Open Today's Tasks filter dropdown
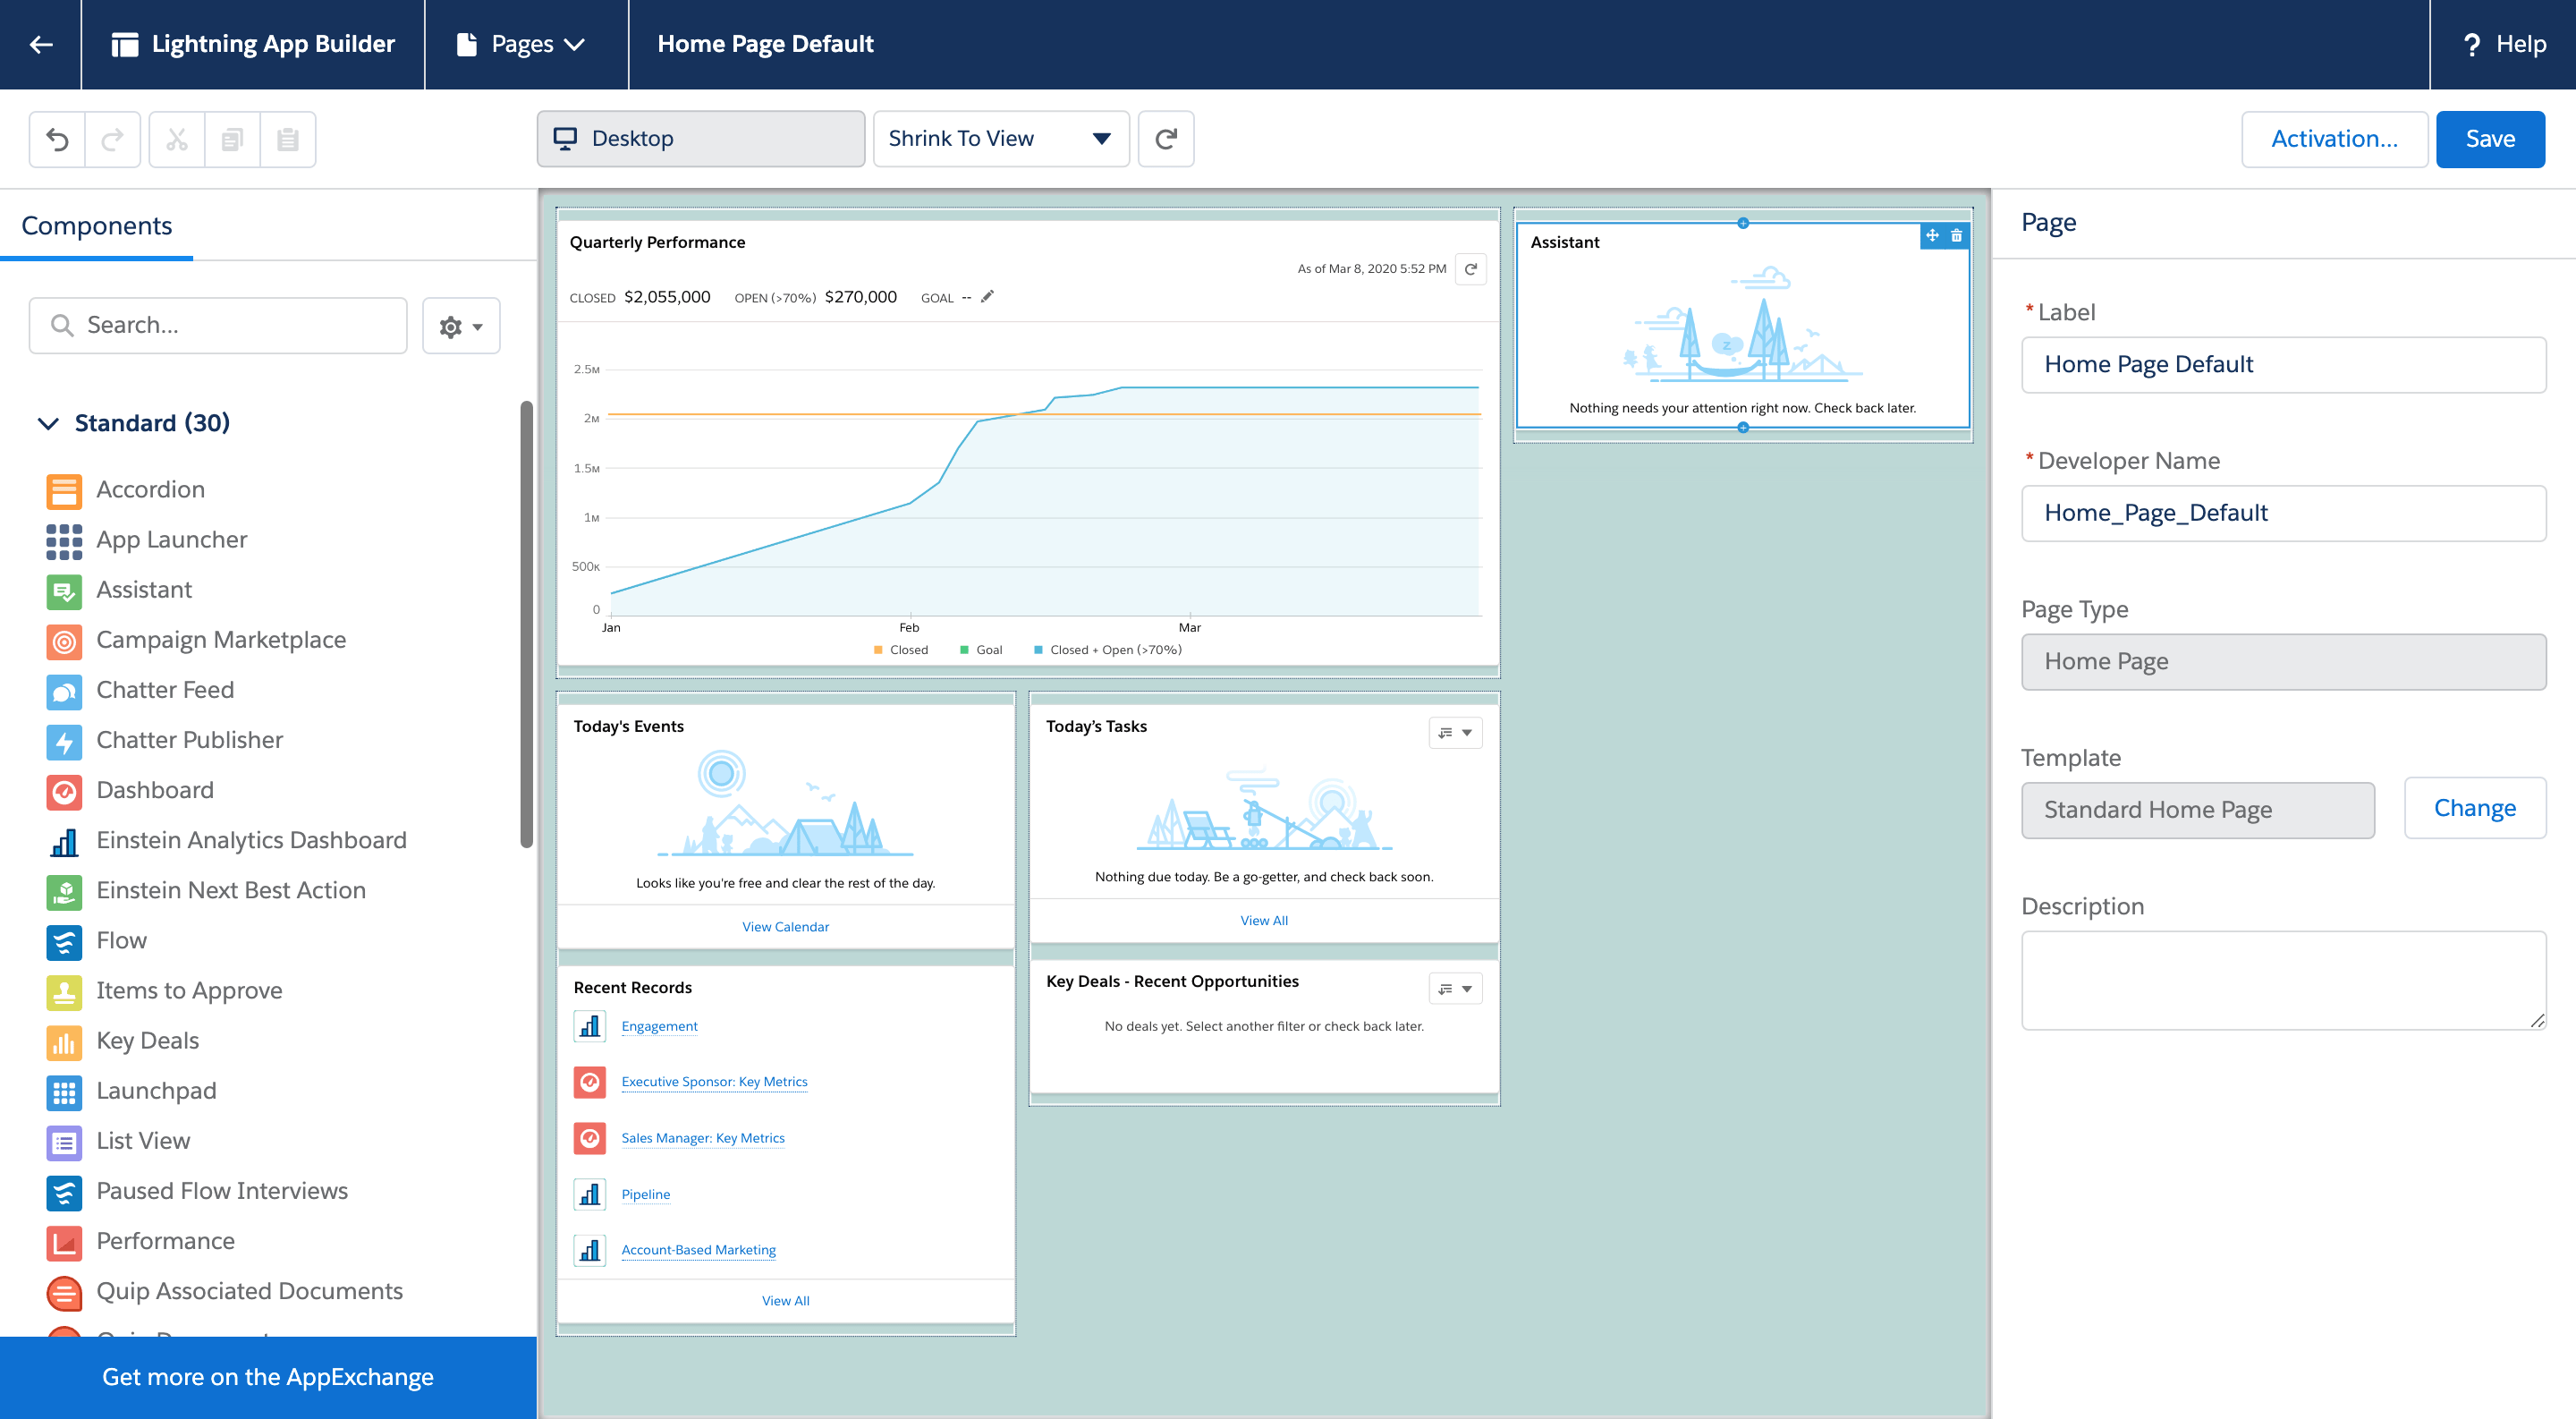 (x=1455, y=732)
